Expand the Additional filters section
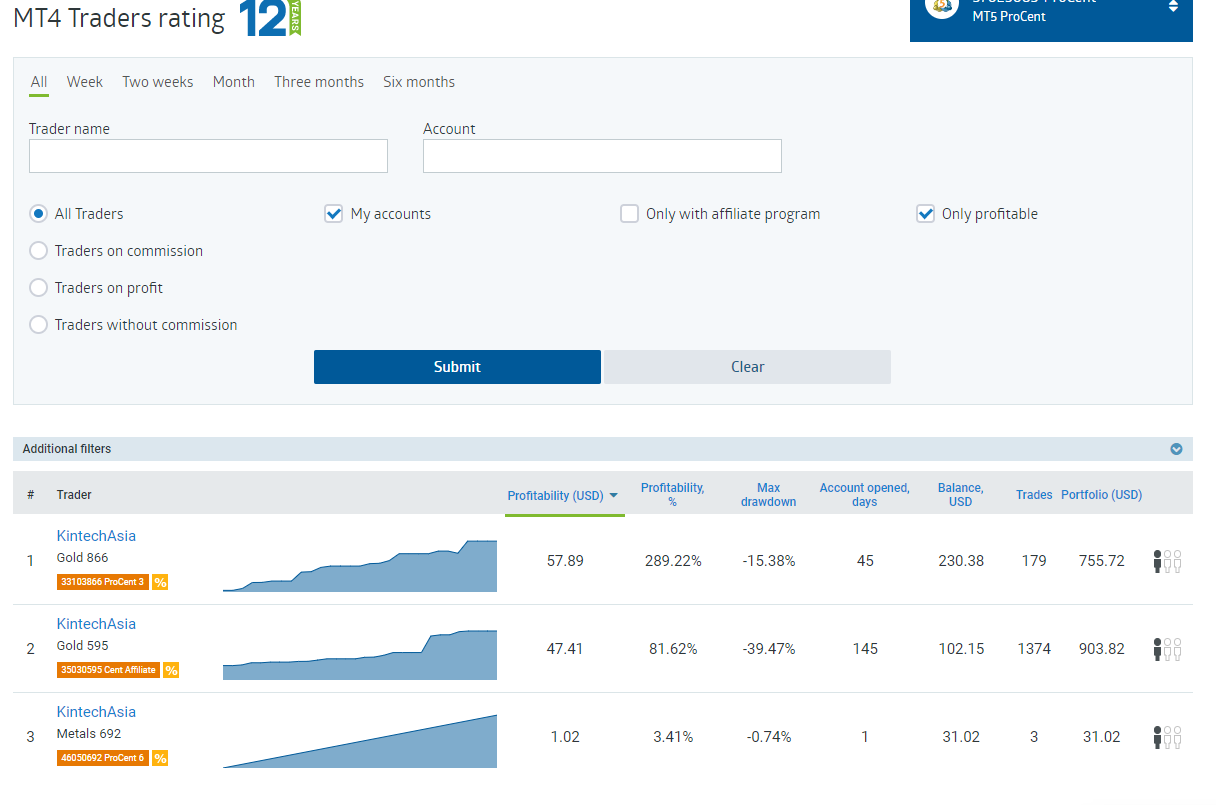The width and height of the screenshot is (1216, 805). [x=1176, y=449]
